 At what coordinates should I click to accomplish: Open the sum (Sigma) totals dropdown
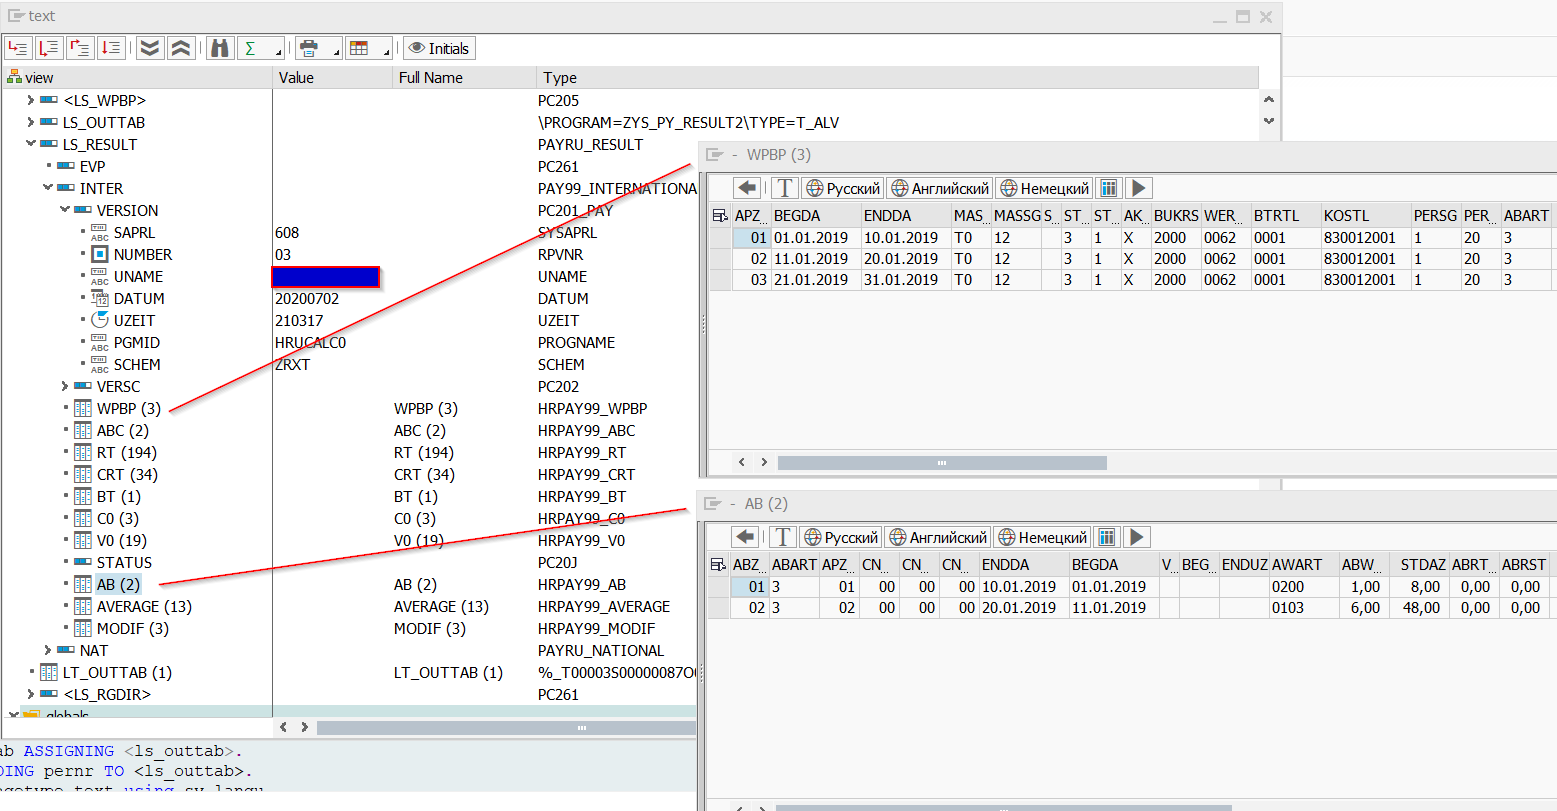[261, 48]
